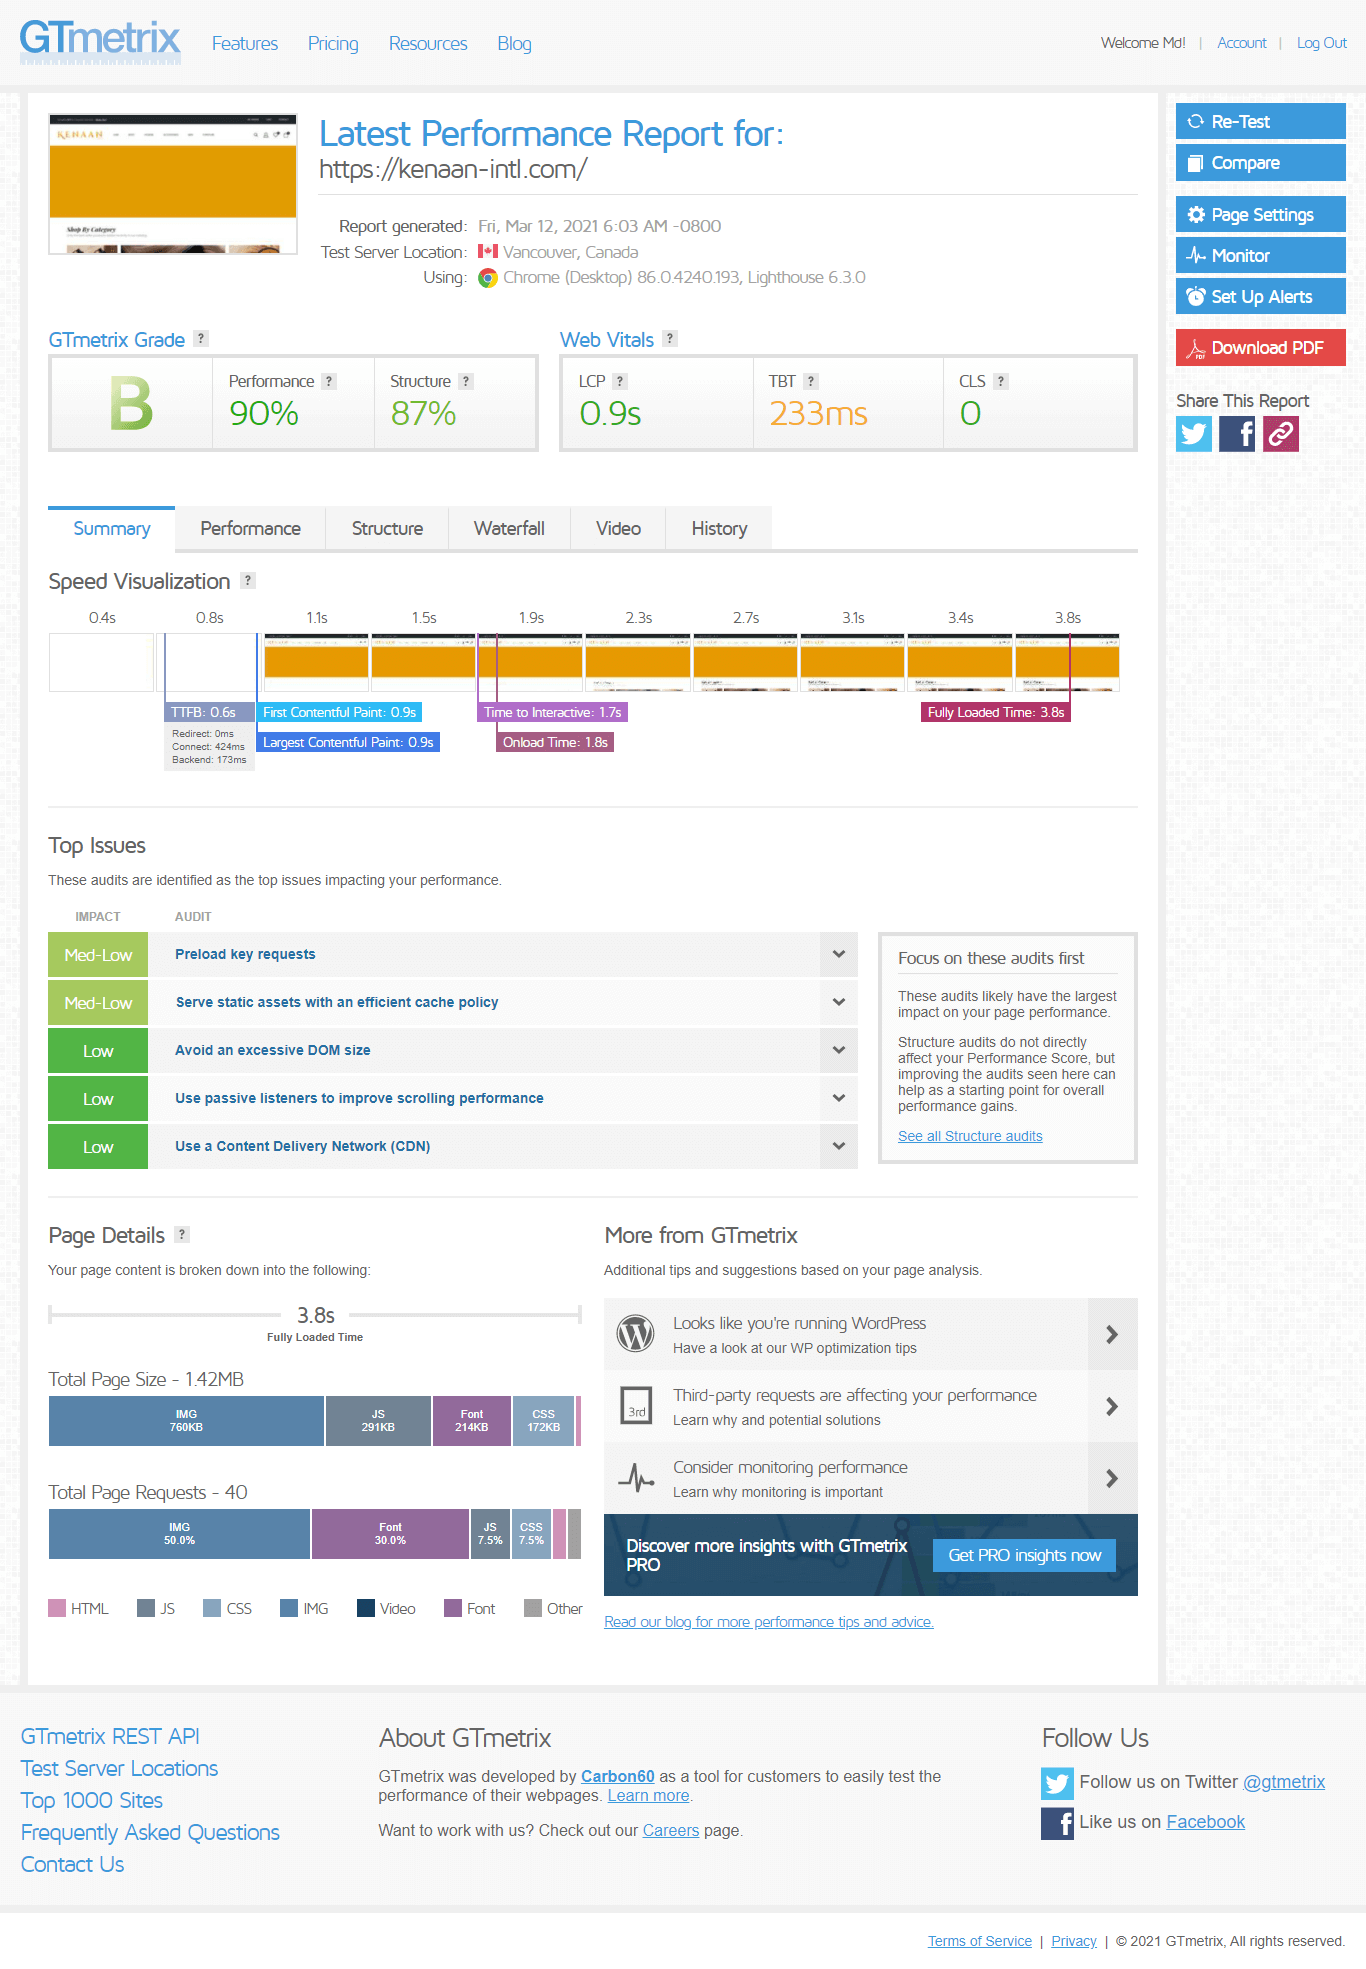Image resolution: width=1366 pixels, height=1969 pixels.
Task: Click Performance score help icon
Action: click(x=329, y=381)
